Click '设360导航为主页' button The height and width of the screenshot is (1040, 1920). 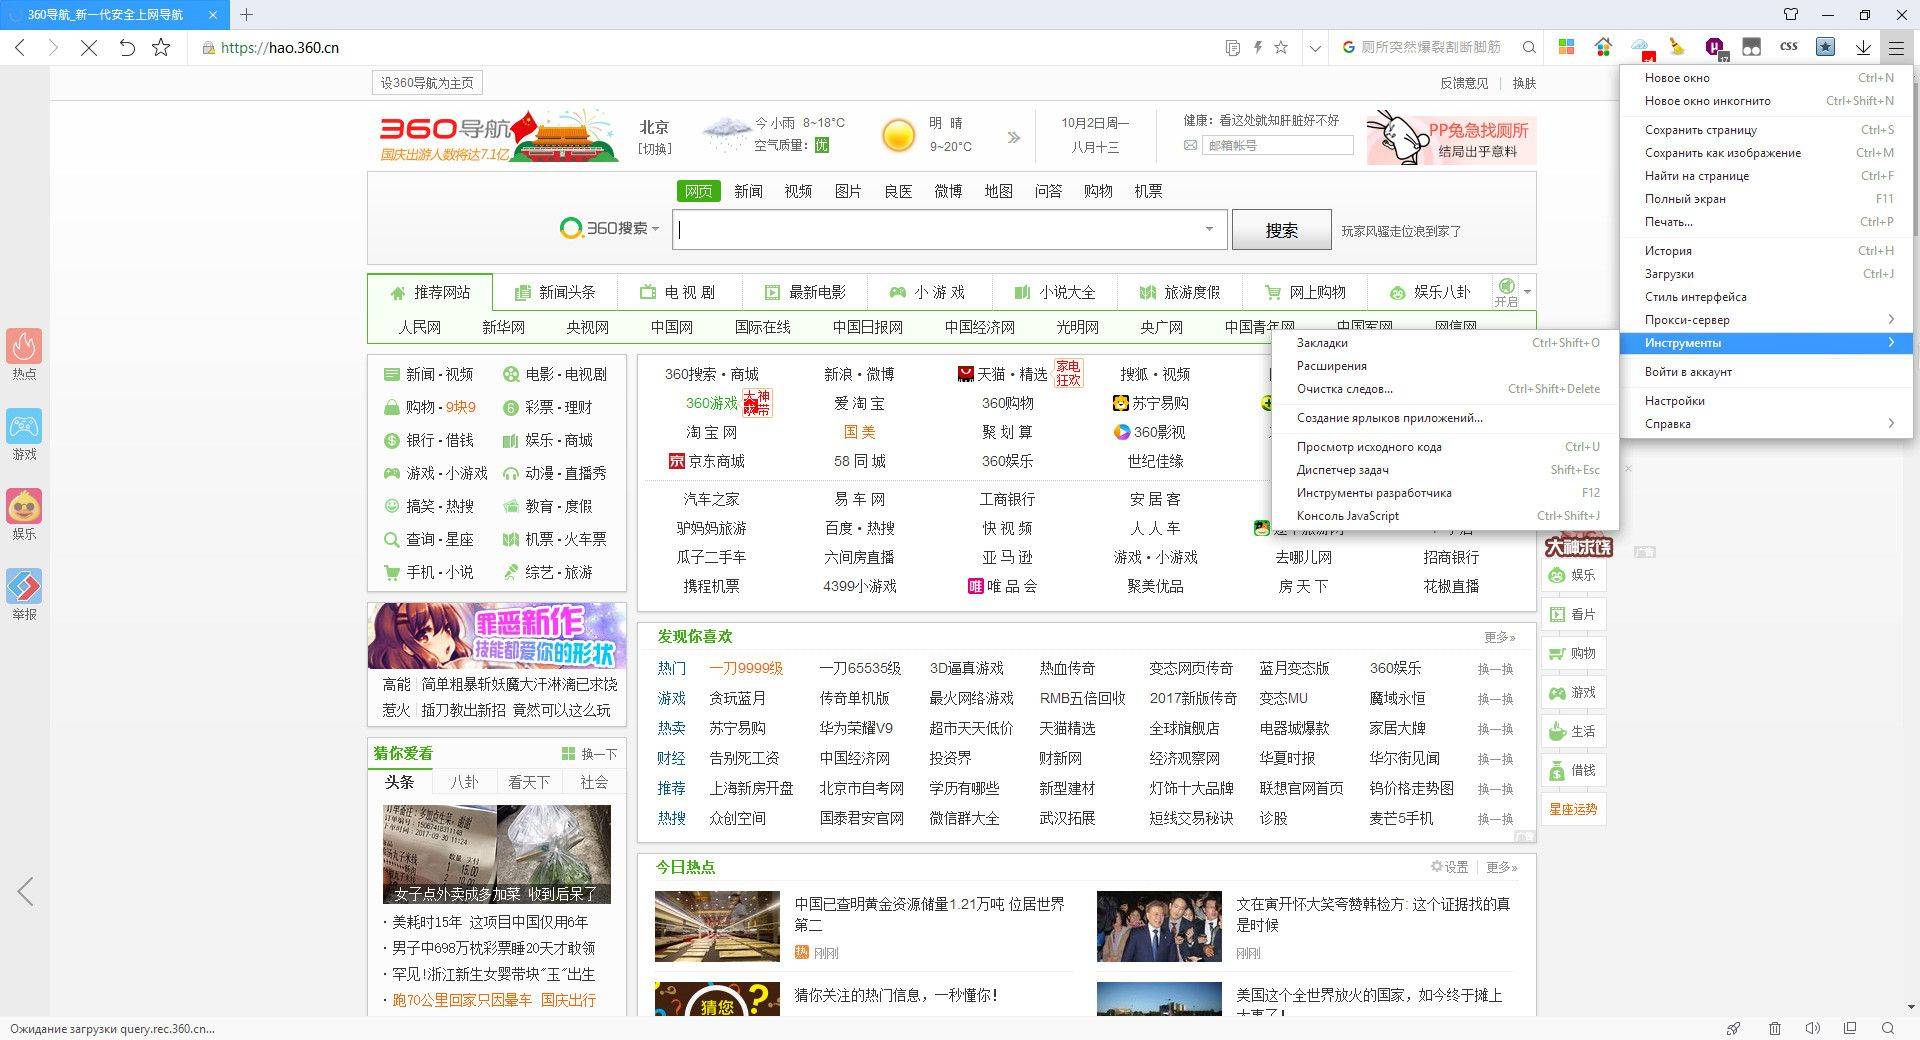tap(427, 83)
